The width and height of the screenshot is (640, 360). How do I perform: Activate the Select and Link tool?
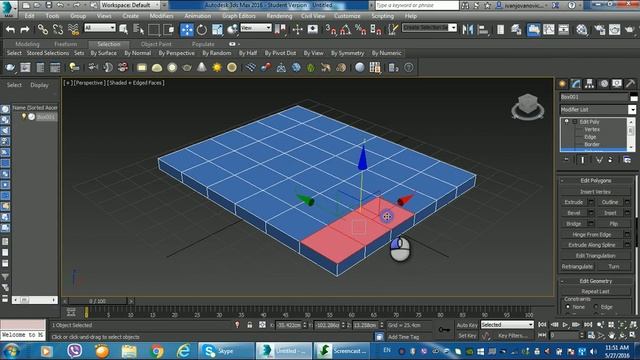(42, 29)
